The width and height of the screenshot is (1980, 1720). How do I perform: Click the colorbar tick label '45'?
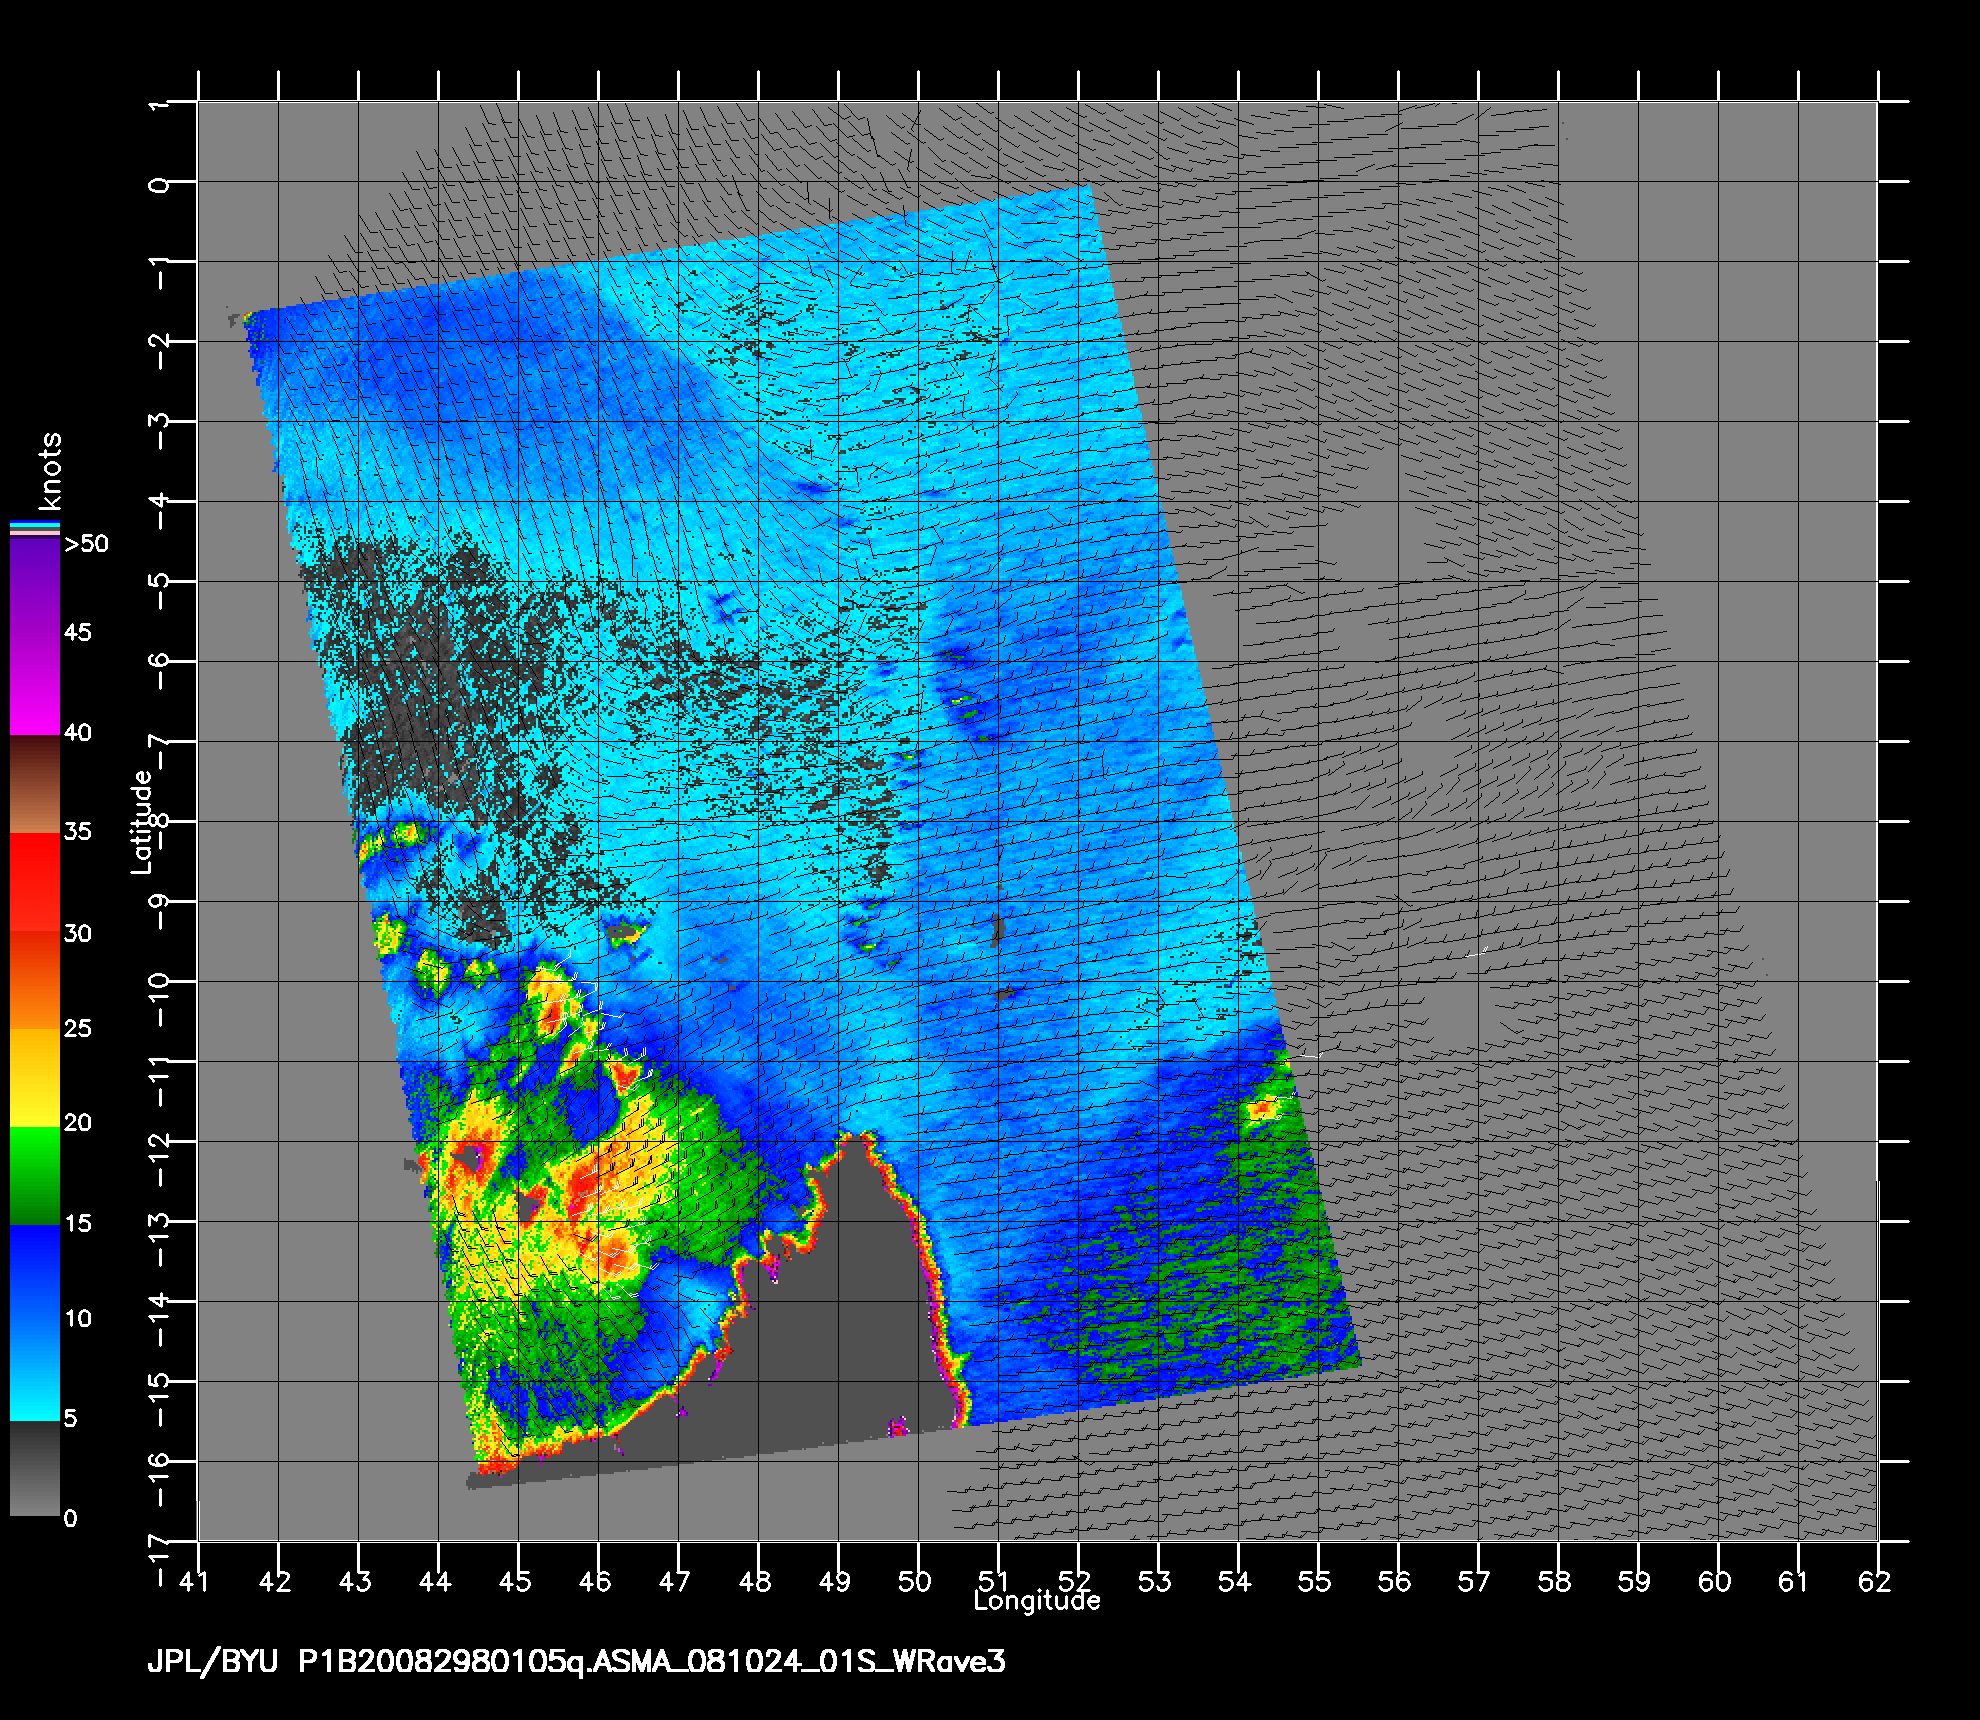click(78, 632)
